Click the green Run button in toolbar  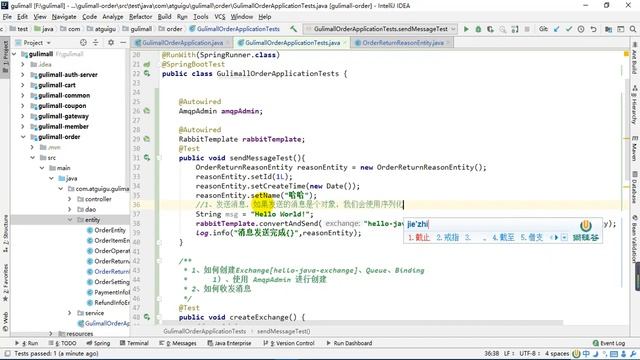pyautogui.click(x=466, y=29)
